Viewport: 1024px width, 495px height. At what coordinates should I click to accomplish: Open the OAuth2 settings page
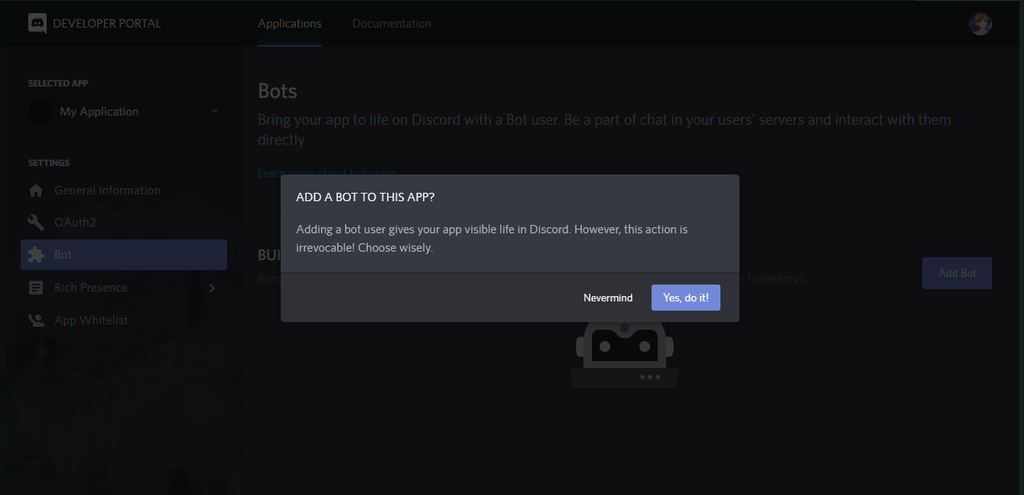(x=124, y=223)
